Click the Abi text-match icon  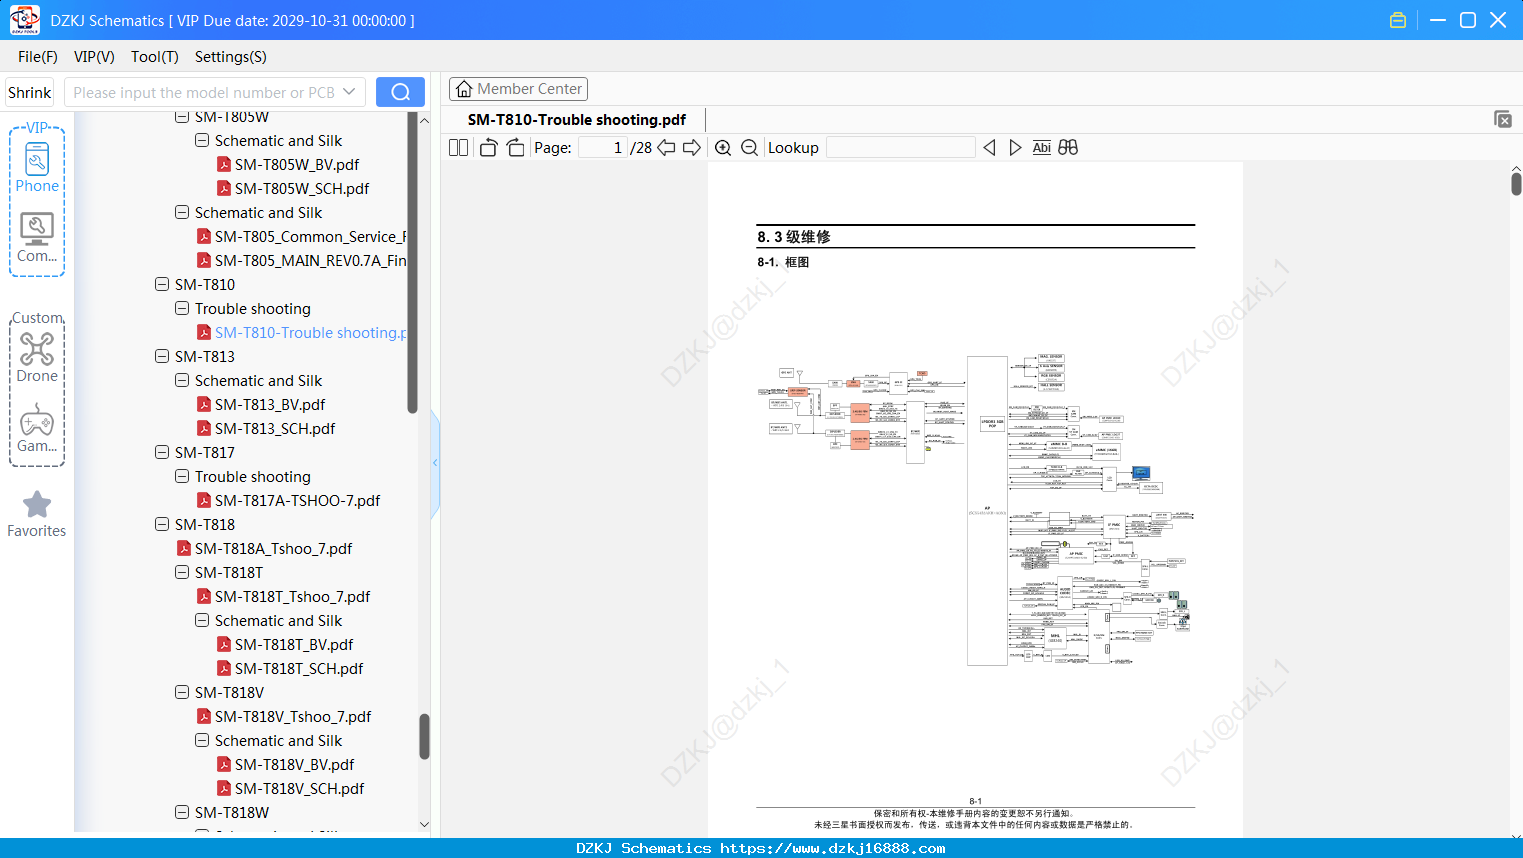pyautogui.click(x=1042, y=148)
